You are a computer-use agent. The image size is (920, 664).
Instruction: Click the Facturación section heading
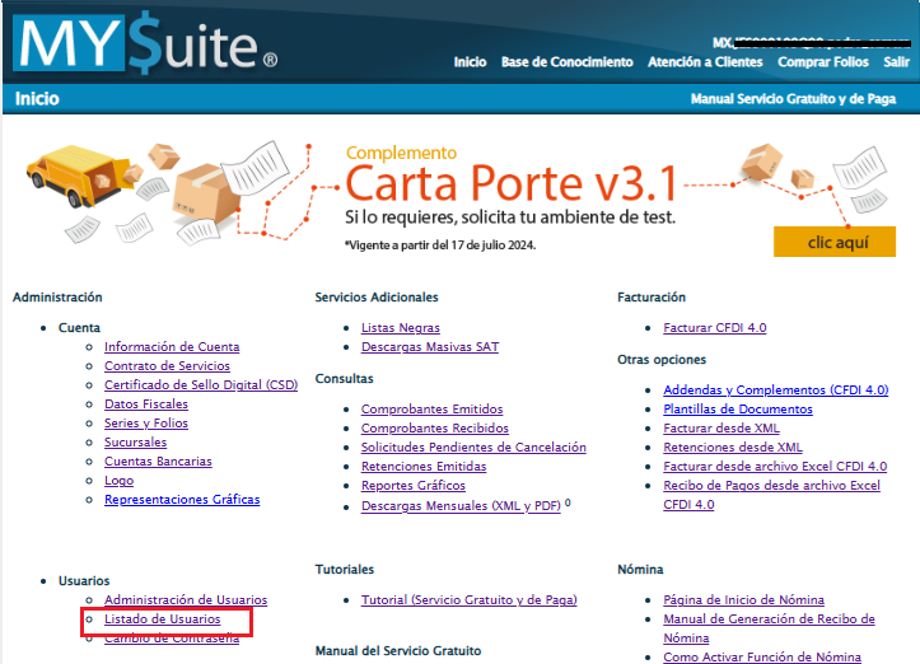(x=651, y=297)
